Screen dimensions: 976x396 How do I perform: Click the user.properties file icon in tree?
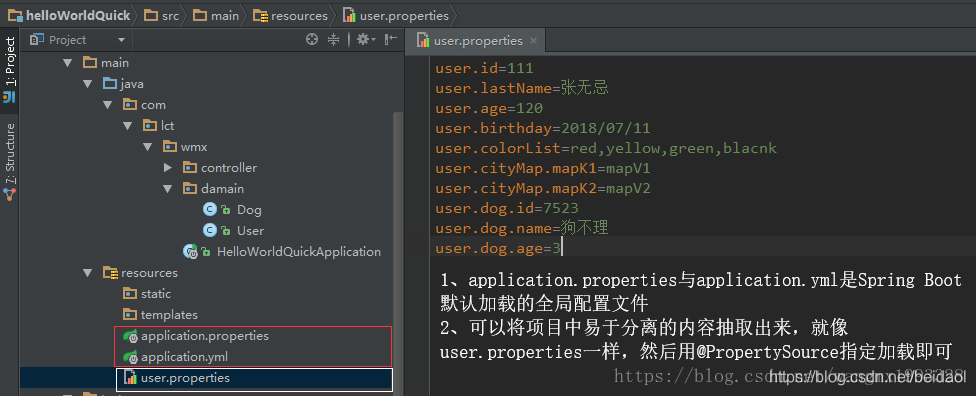click(131, 378)
